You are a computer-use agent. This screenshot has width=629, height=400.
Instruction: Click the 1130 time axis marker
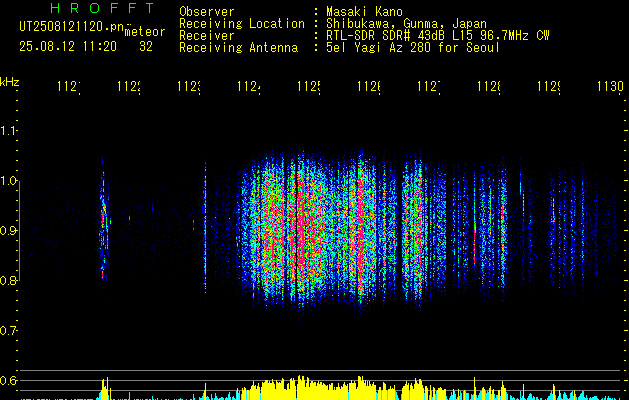click(x=611, y=86)
